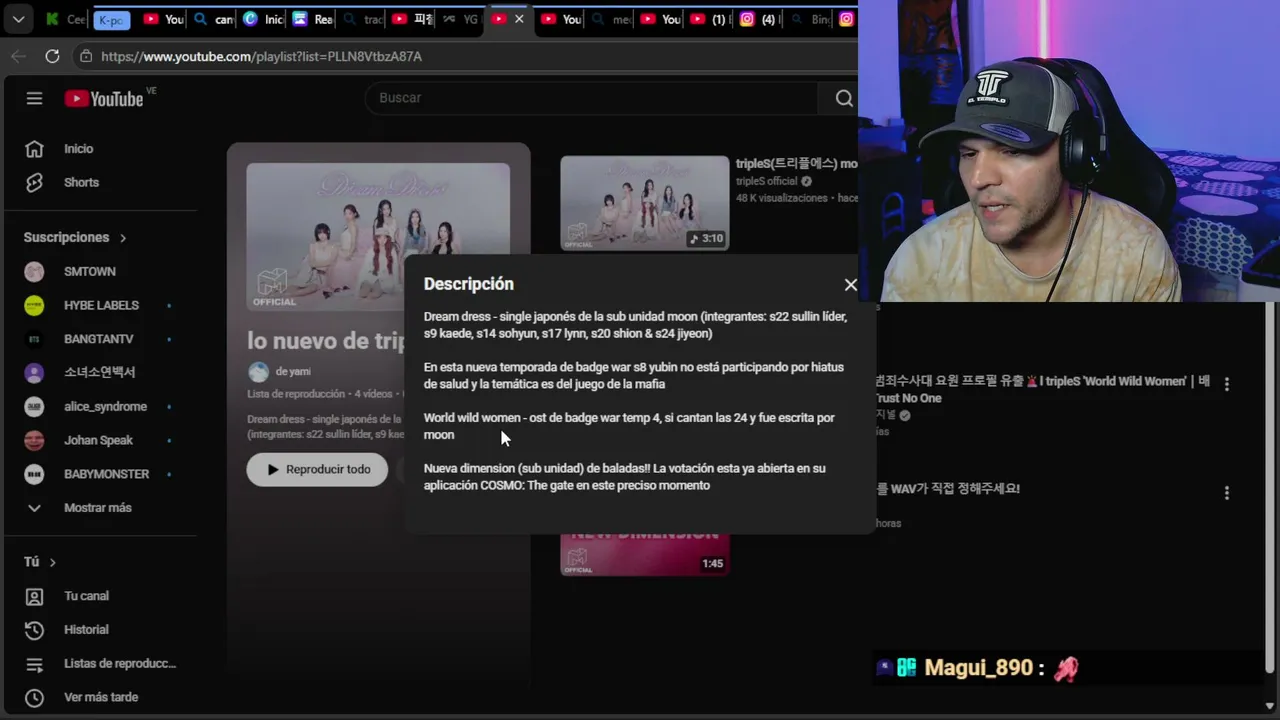1280x720 pixels.
Task: Open the yami channel avatar
Action: tap(259, 372)
